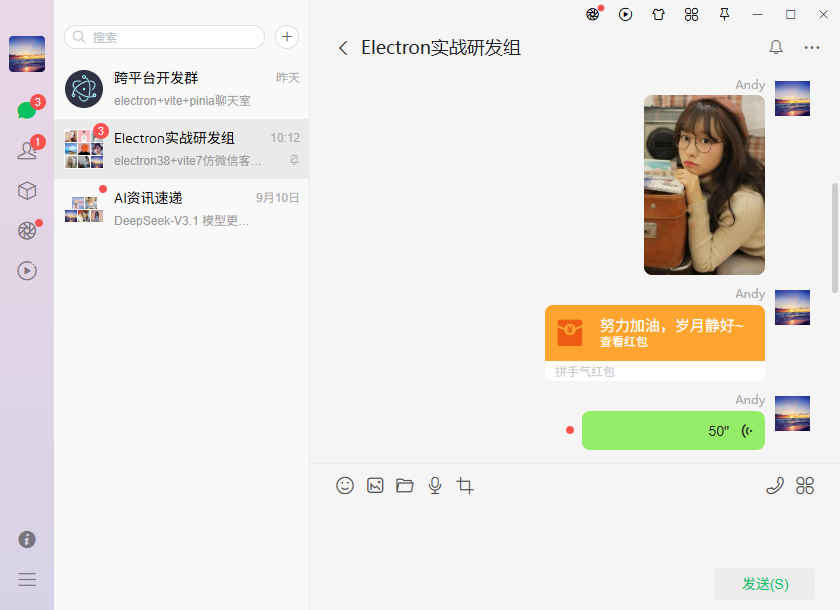The image size is (840, 610).
Task: Attach a file via folder icon
Action: coord(405,486)
